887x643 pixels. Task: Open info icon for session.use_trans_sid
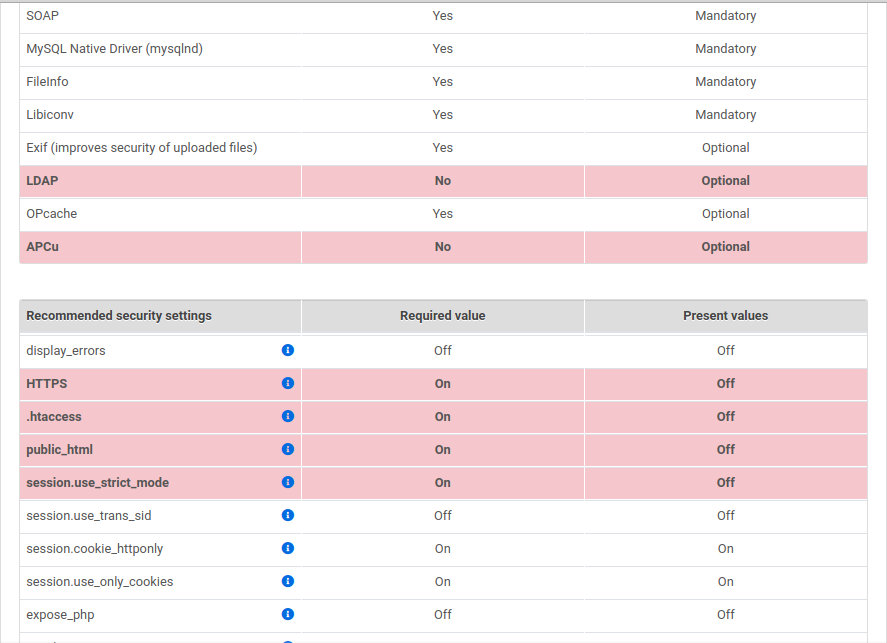[288, 515]
